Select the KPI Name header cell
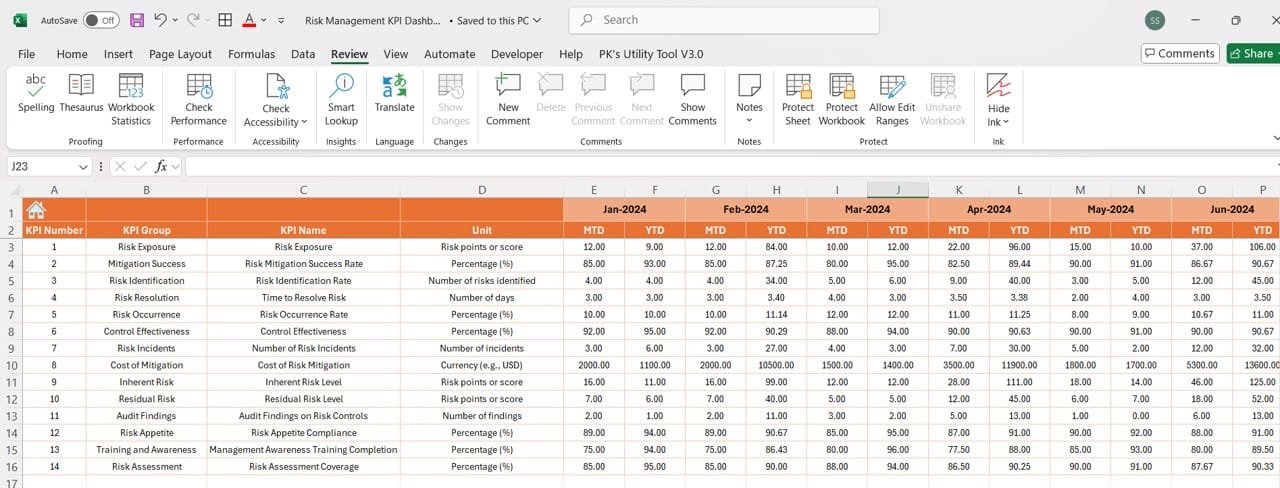1280x488 pixels. (x=303, y=230)
